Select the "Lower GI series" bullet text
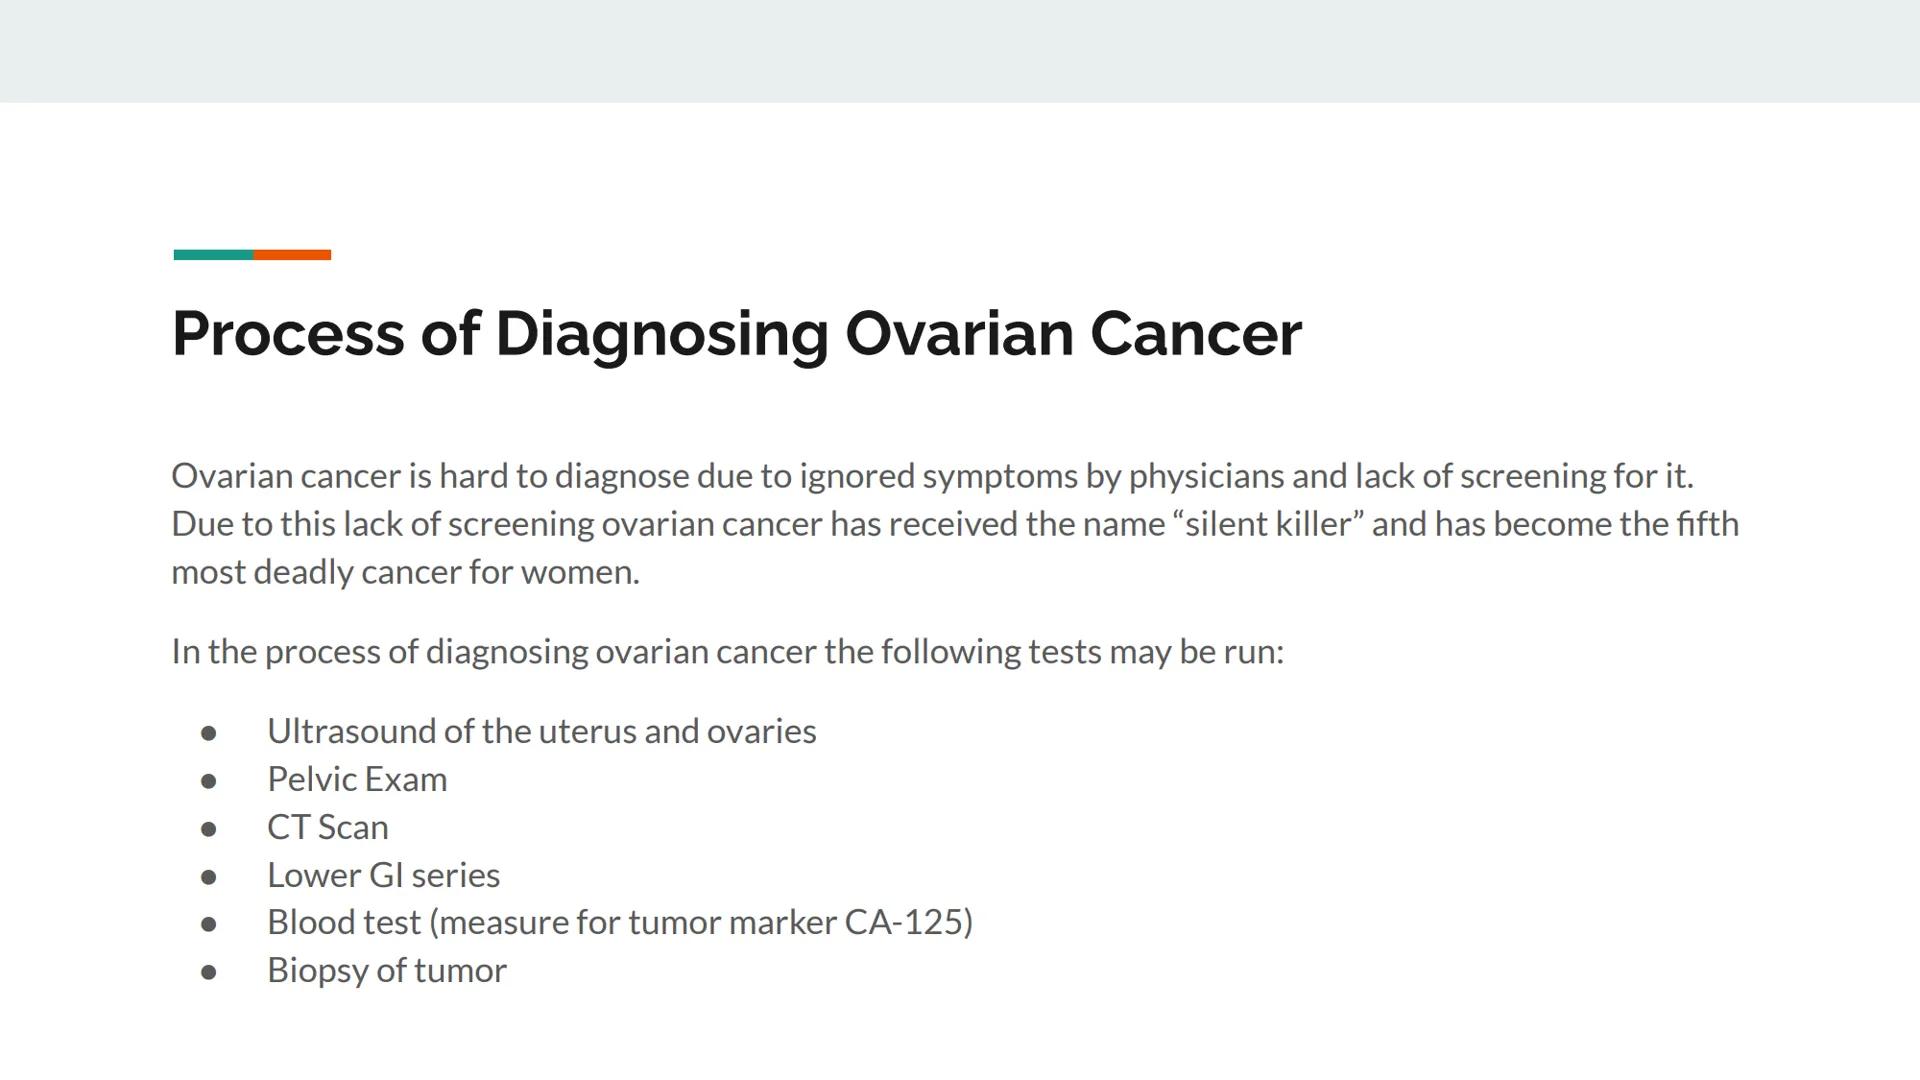Screen dimensions: 1920x1080 [x=383, y=875]
